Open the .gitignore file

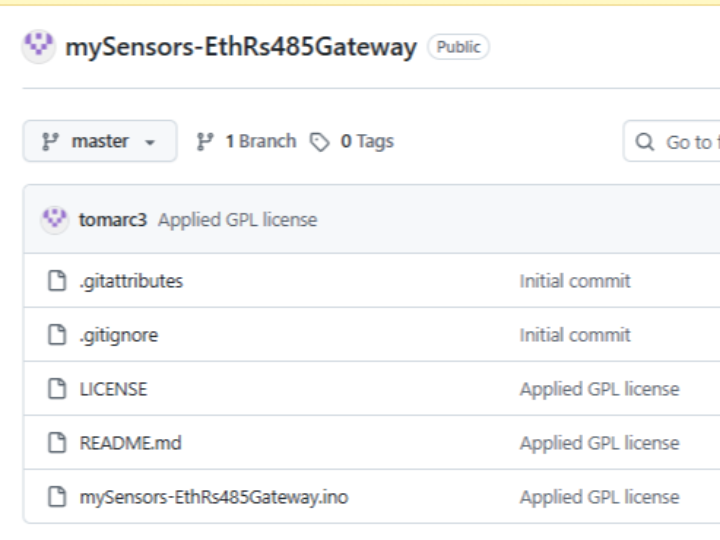pos(118,335)
